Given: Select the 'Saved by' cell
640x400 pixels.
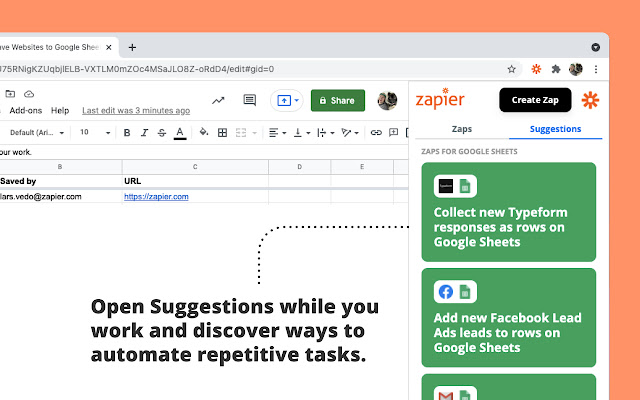Looking at the screenshot, I should point(61,181).
